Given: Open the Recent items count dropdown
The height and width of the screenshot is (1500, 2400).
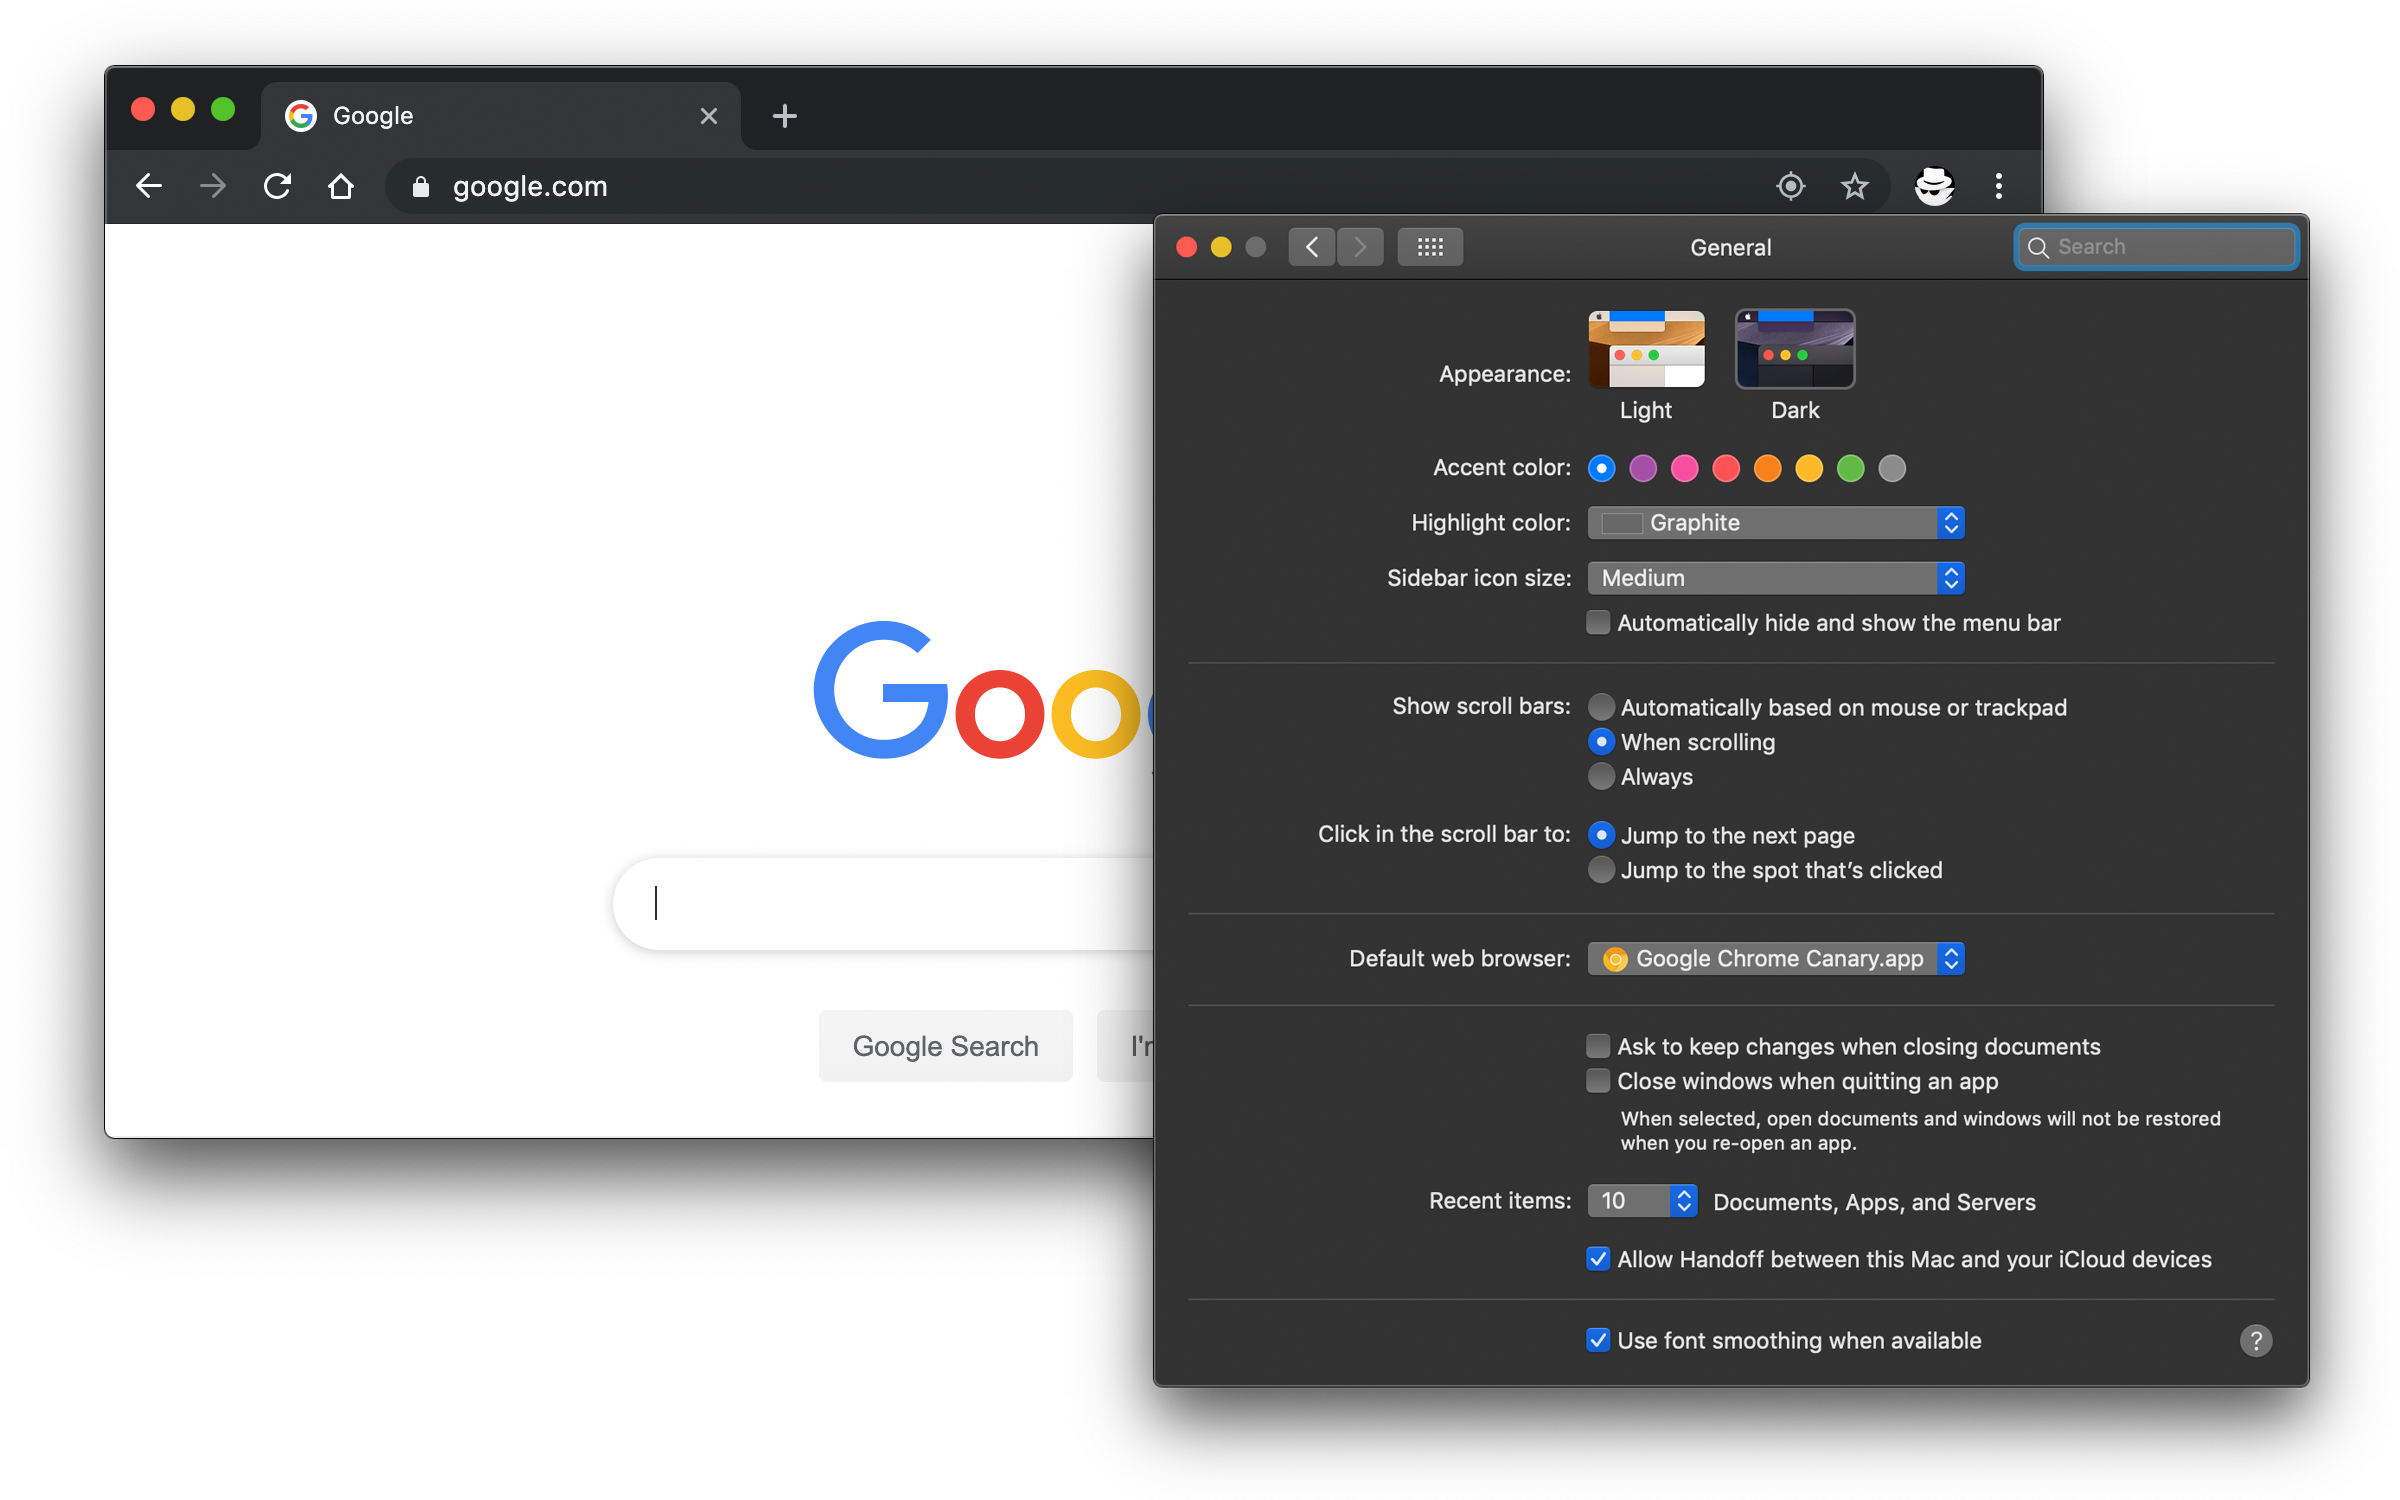Looking at the screenshot, I should (1642, 1201).
